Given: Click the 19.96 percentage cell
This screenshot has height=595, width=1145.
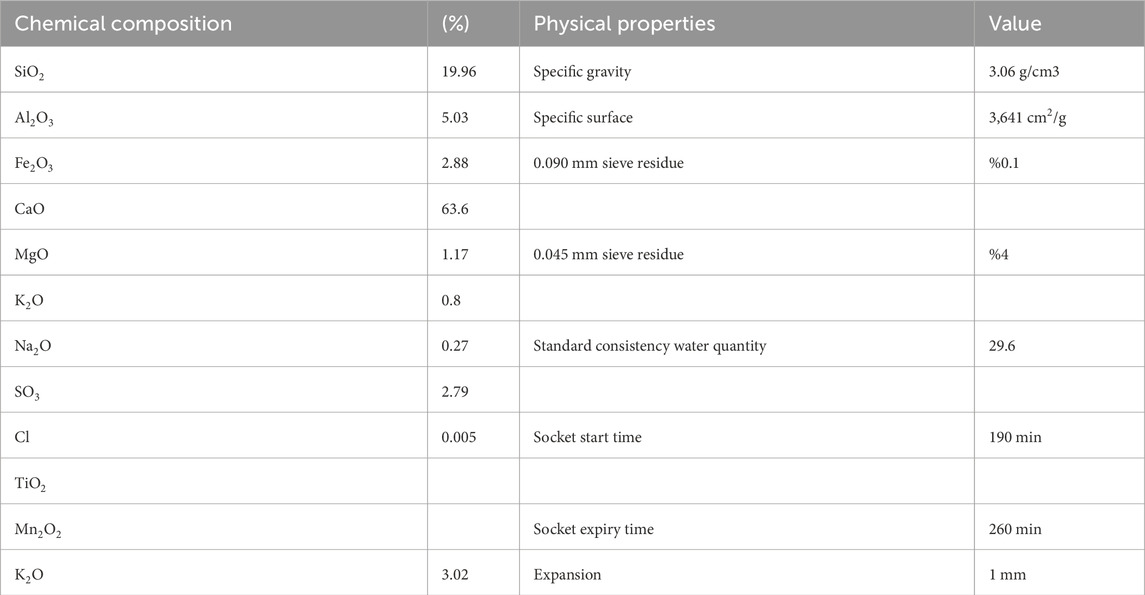Looking at the screenshot, I should (455, 71).
